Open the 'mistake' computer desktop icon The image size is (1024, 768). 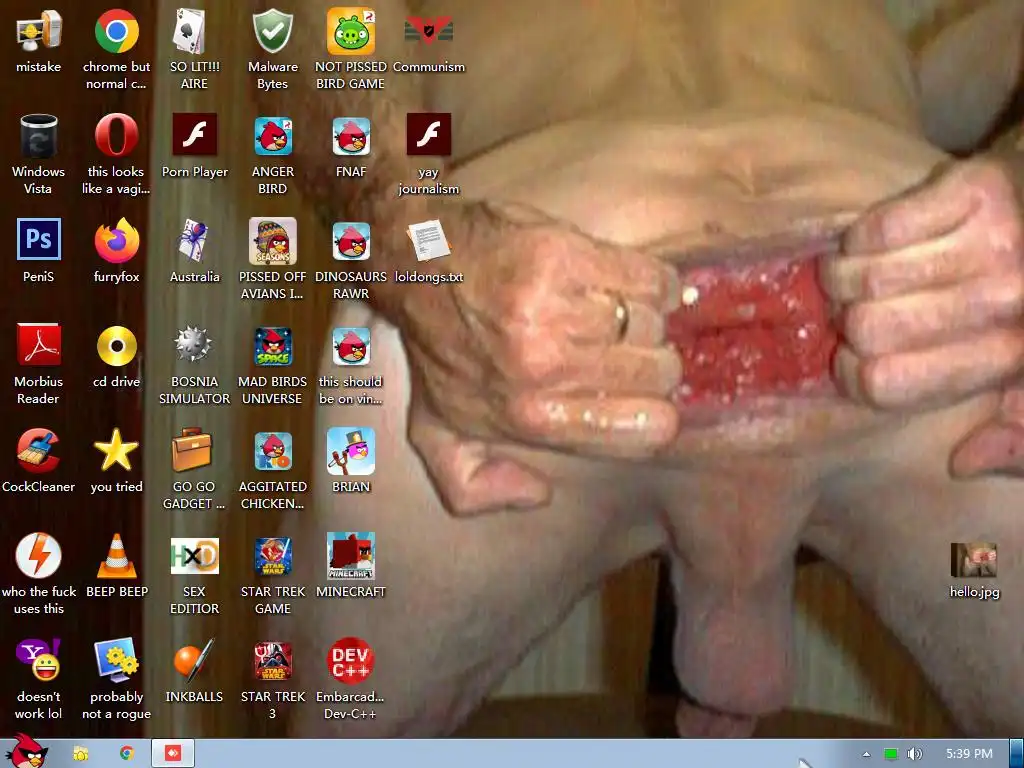tap(39, 31)
